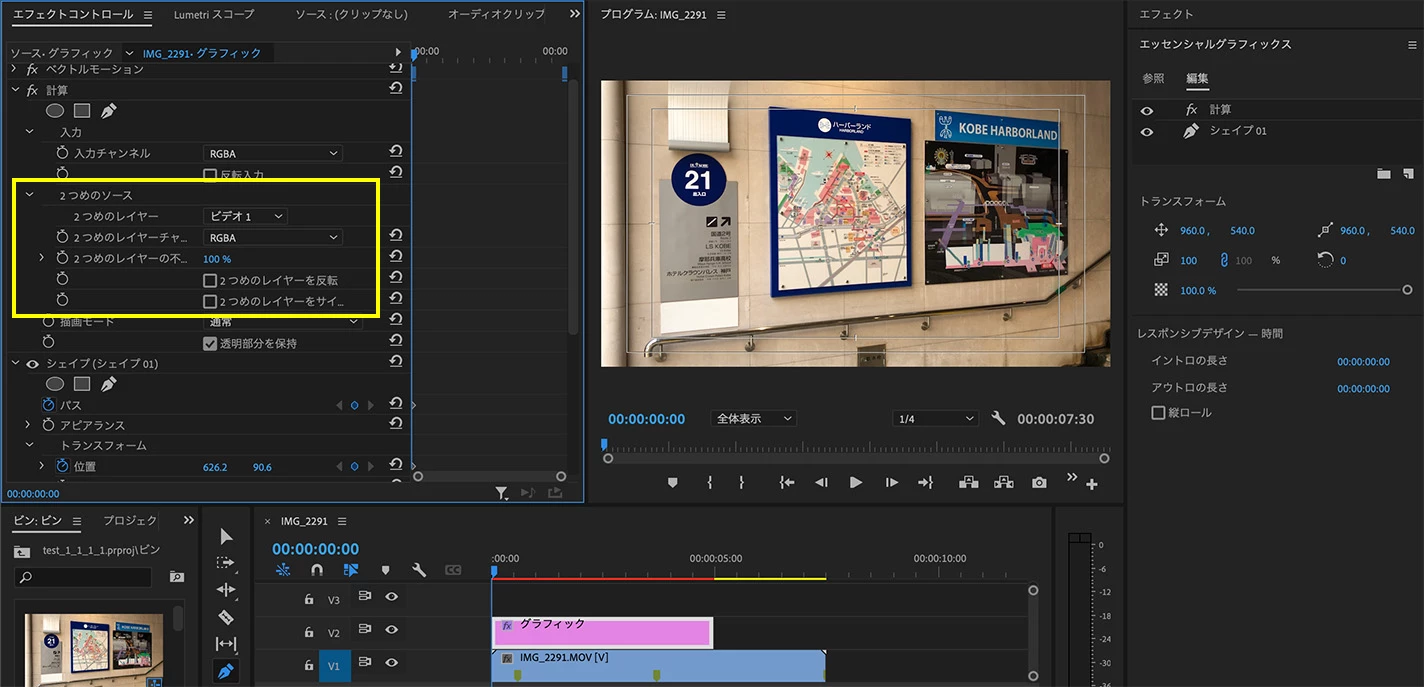Select the Ripple Edit tool
Viewport: 1424px width, 687px height.
click(226, 590)
